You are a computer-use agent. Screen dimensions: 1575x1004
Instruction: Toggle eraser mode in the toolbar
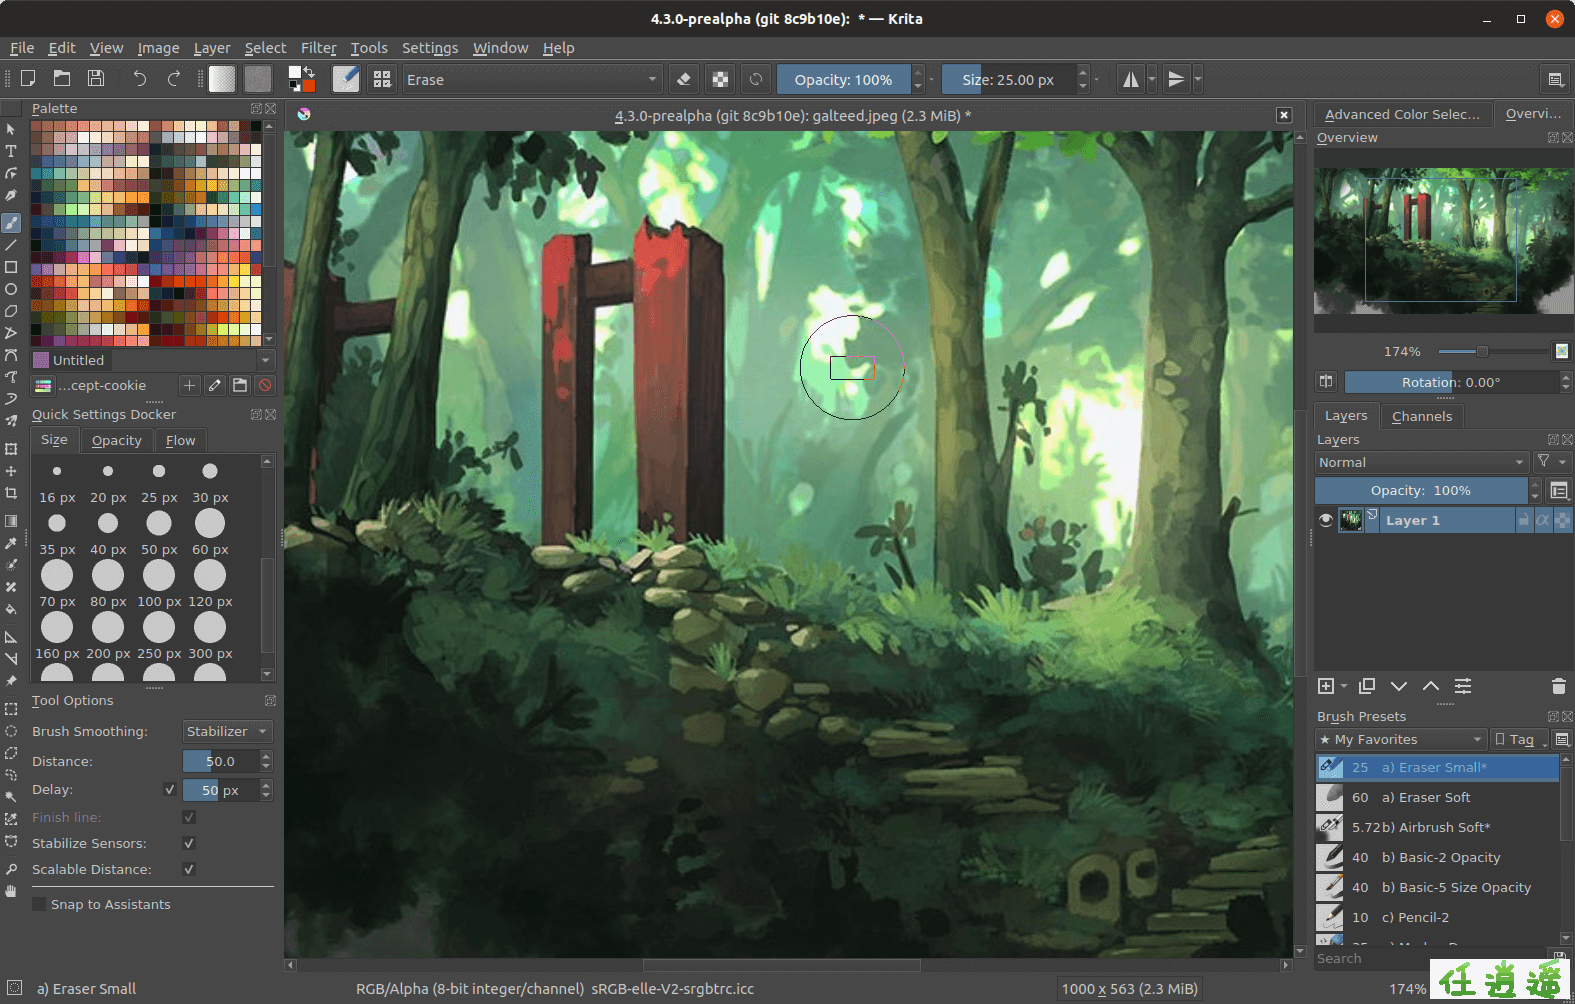[684, 79]
